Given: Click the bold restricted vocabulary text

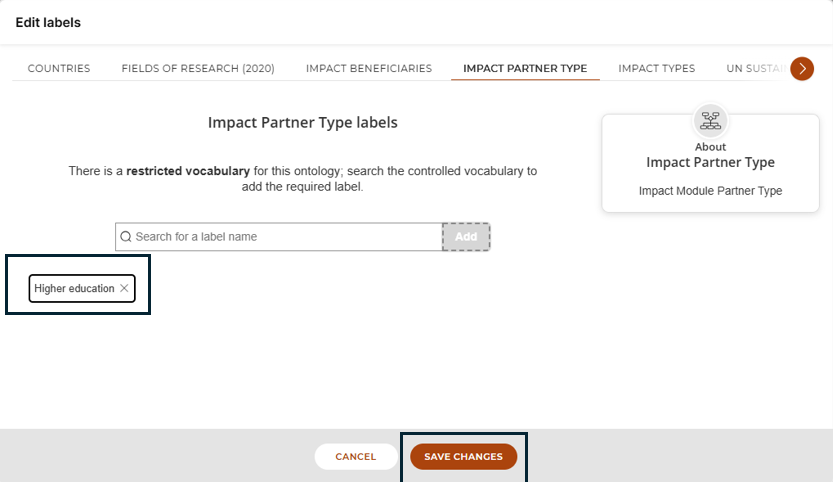Looking at the screenshot, I should (188, 171).
